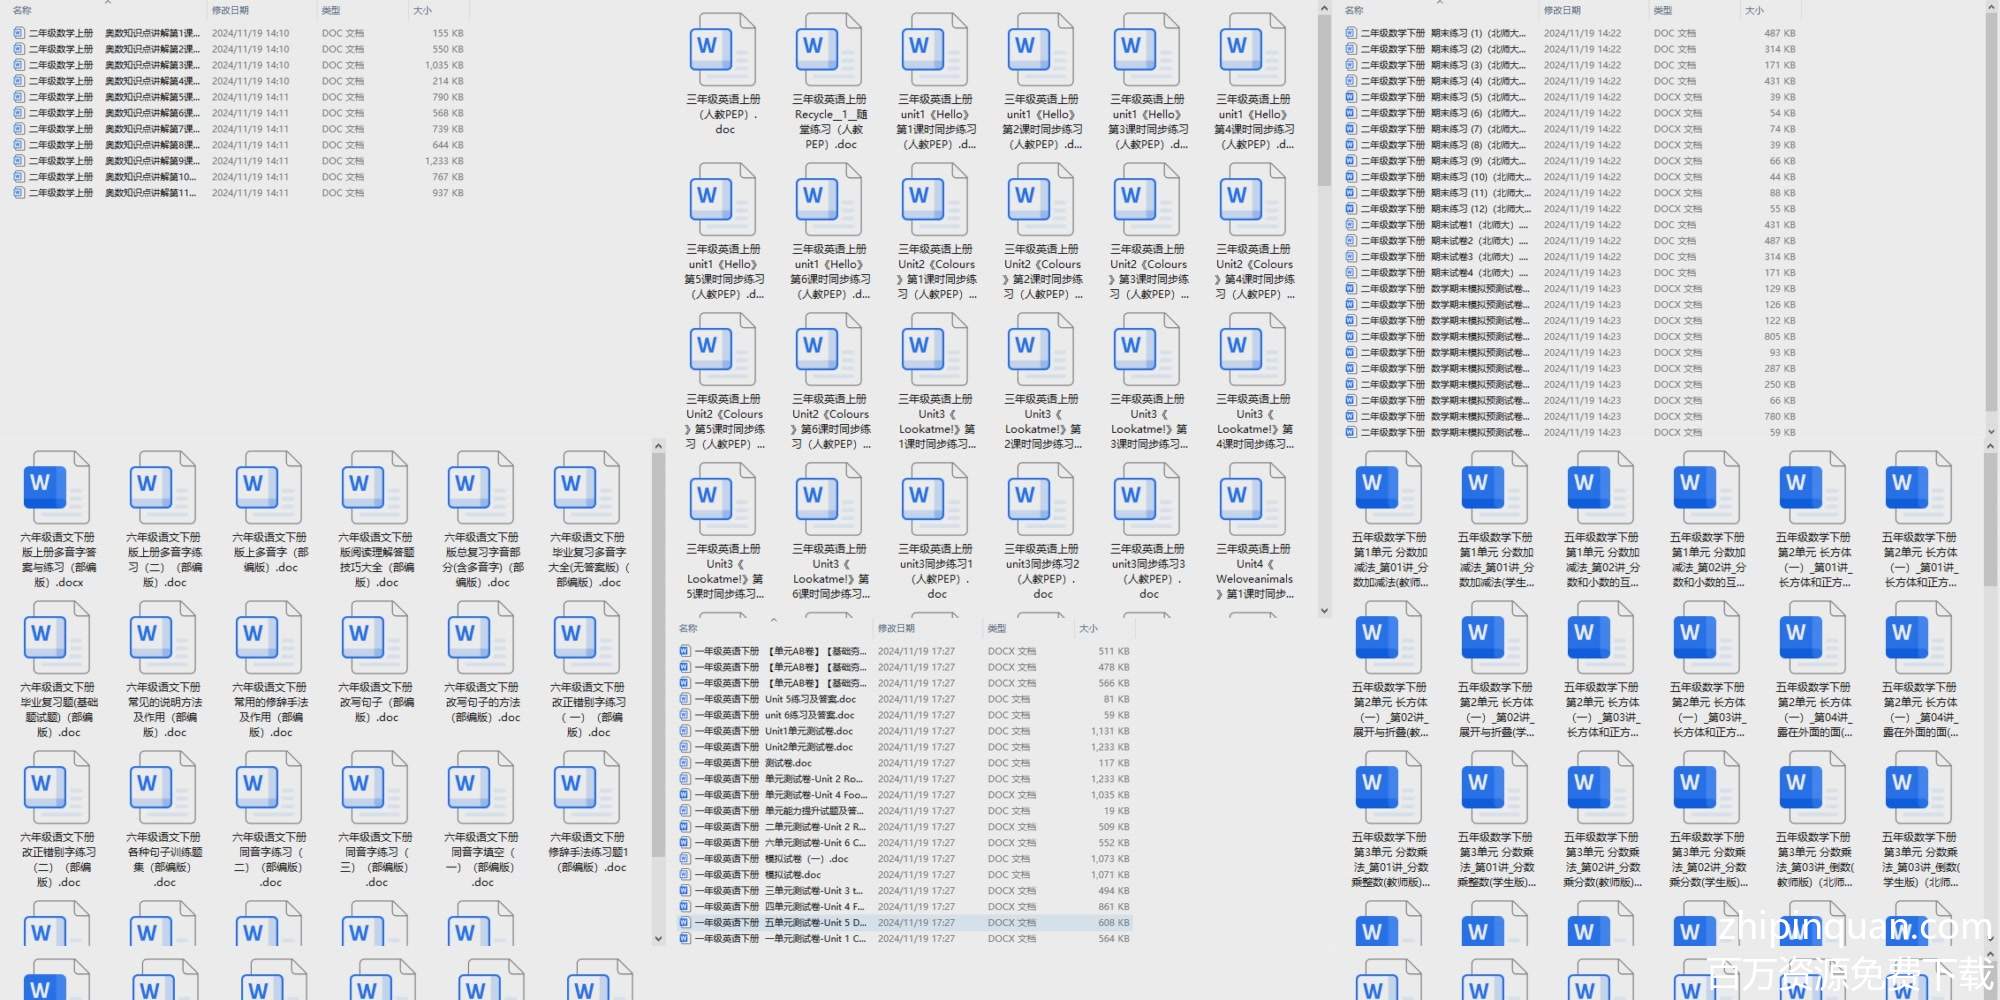Image resolution: width=2000 pixels, height=1000 pixels.
Task: Click the small icon beside 一年级英语下册 测试卷.doc
Action: 685,763
